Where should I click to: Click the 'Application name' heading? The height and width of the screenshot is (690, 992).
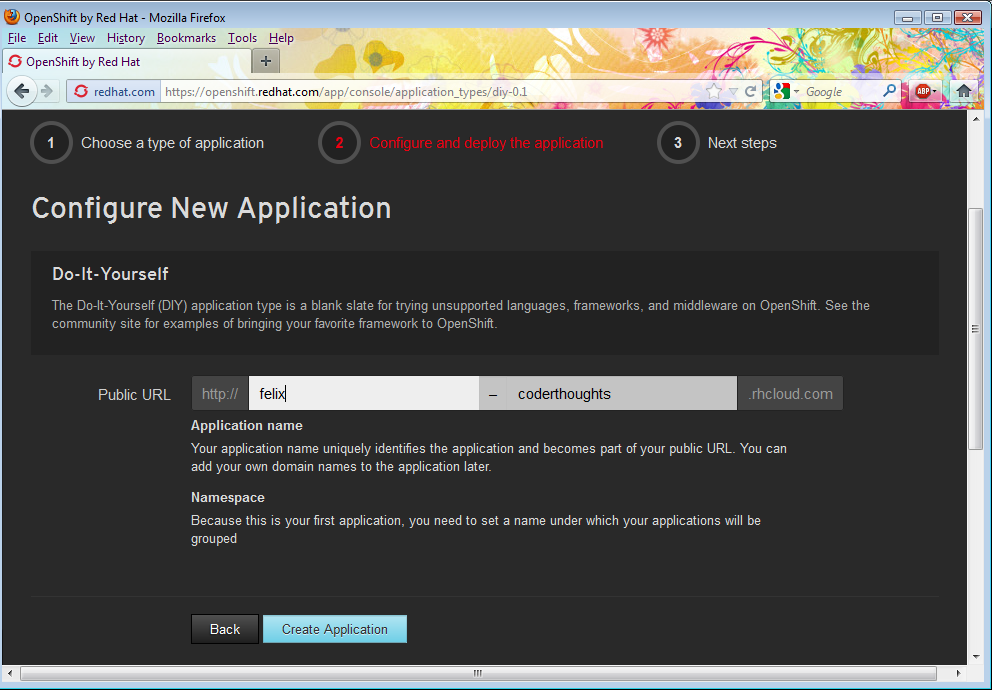[247, 426]
